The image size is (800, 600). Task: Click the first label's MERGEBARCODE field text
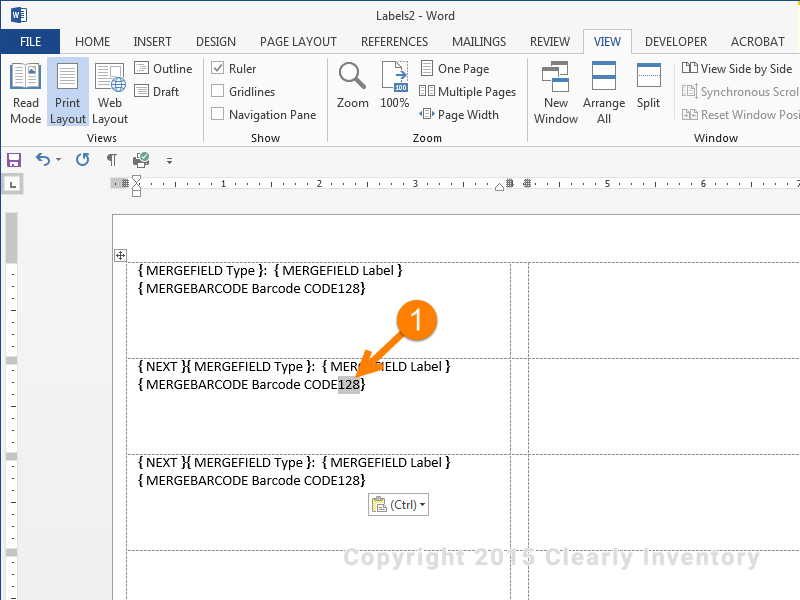pyautogui.click(x=252, y=289)
